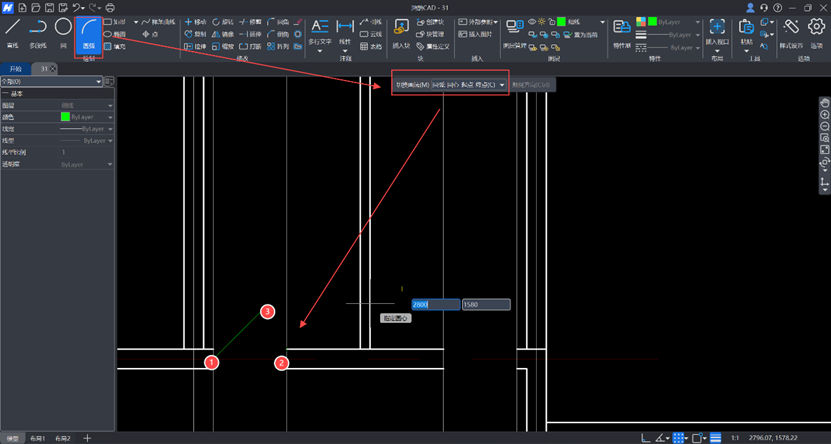831x444 pixels.
Task: Activate the Move (移动) command
Action: point(195,22)
